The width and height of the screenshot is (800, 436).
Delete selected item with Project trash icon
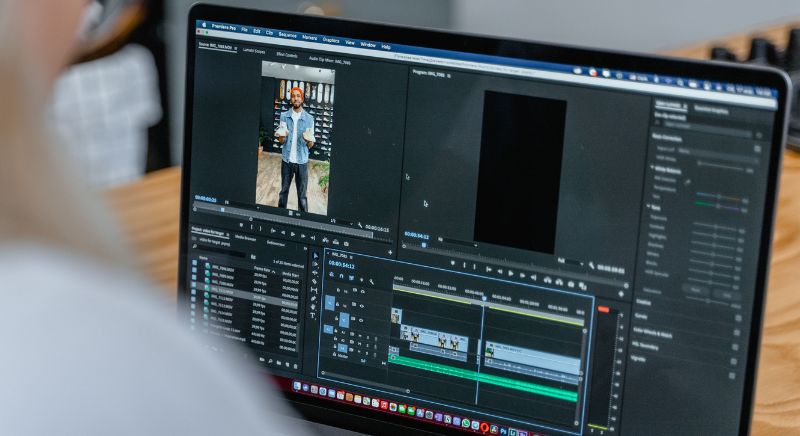tap(296, 366)
